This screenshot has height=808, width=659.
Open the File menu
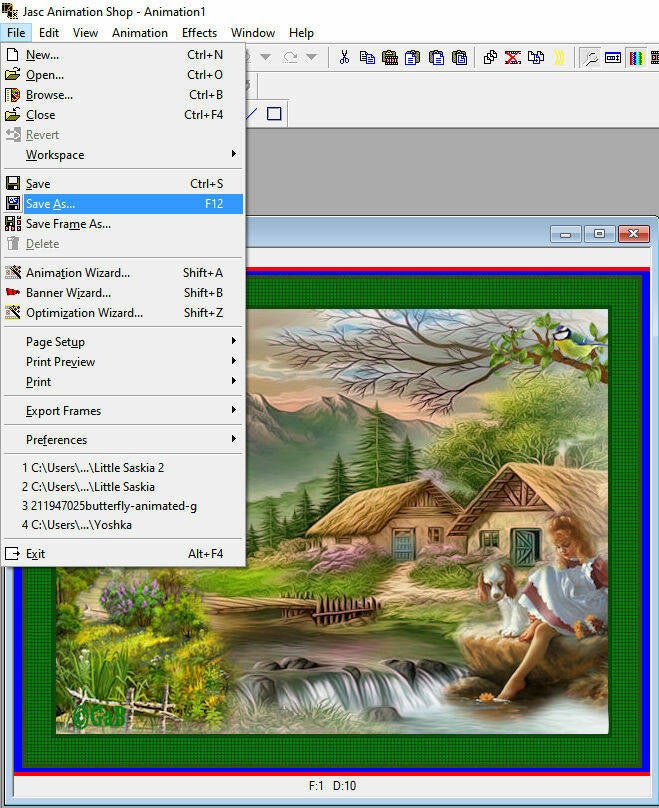[x=16, y=32]
